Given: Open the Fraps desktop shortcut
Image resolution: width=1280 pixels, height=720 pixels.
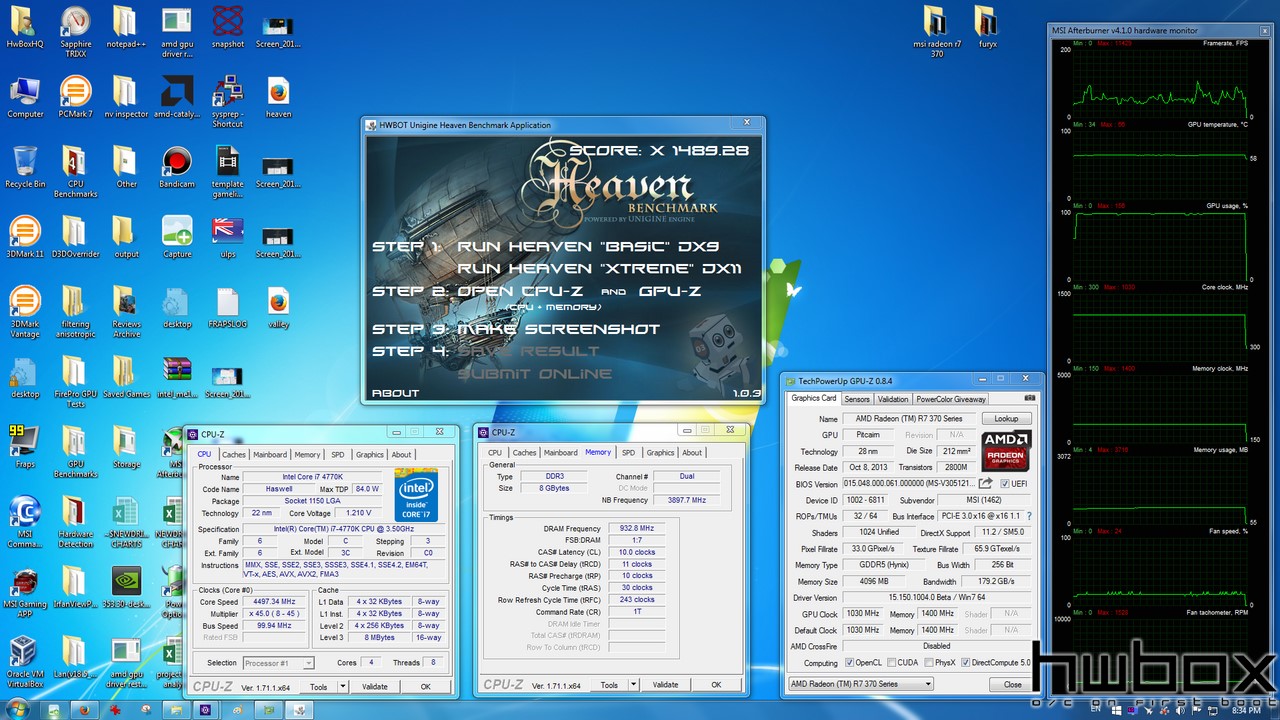Looking at the screenshot, I should (x=25, y=447).
